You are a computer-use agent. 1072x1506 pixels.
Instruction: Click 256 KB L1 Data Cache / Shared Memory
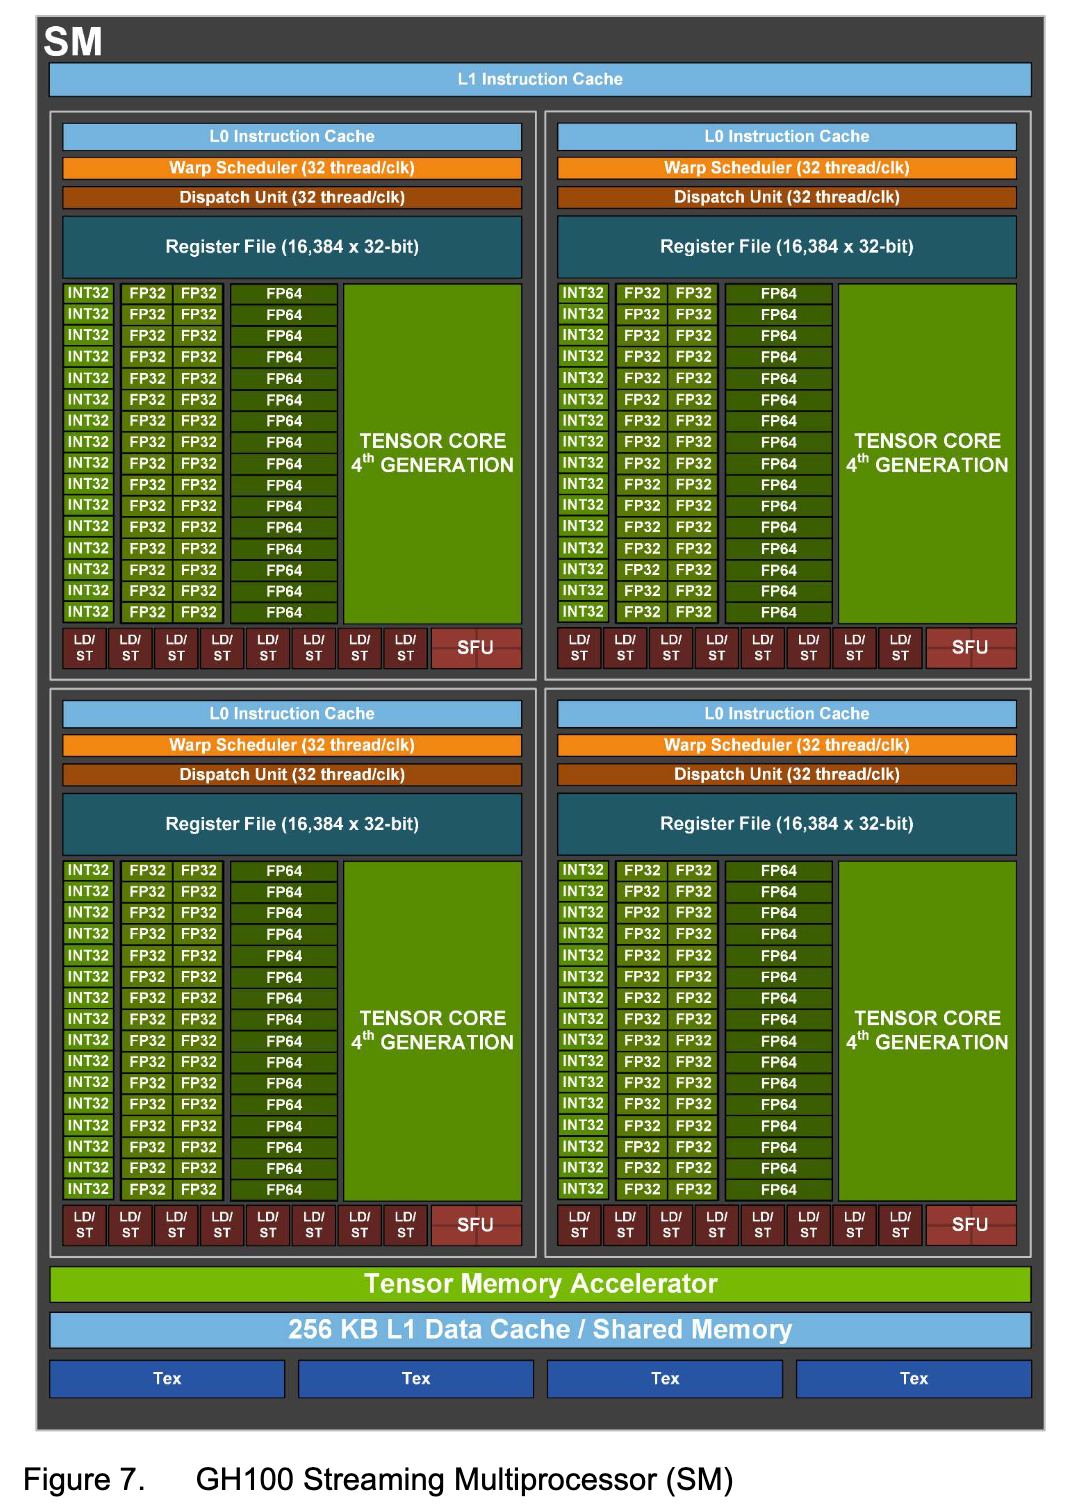[540, 1330]
